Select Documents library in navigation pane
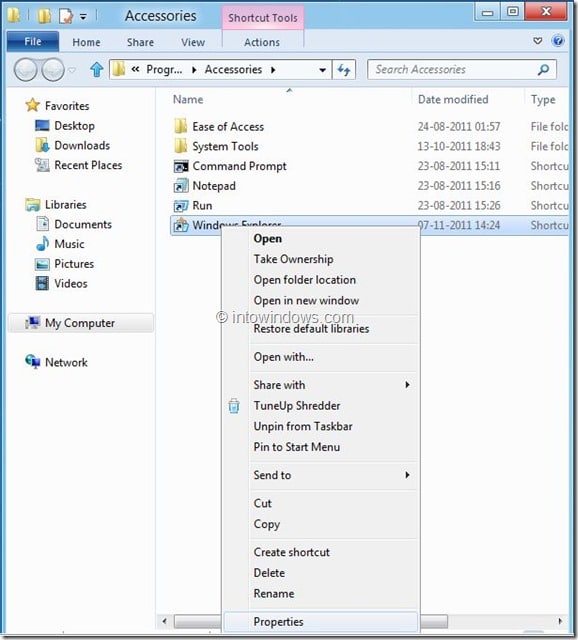Screen dimensions: 578x640 click(83, 224)
